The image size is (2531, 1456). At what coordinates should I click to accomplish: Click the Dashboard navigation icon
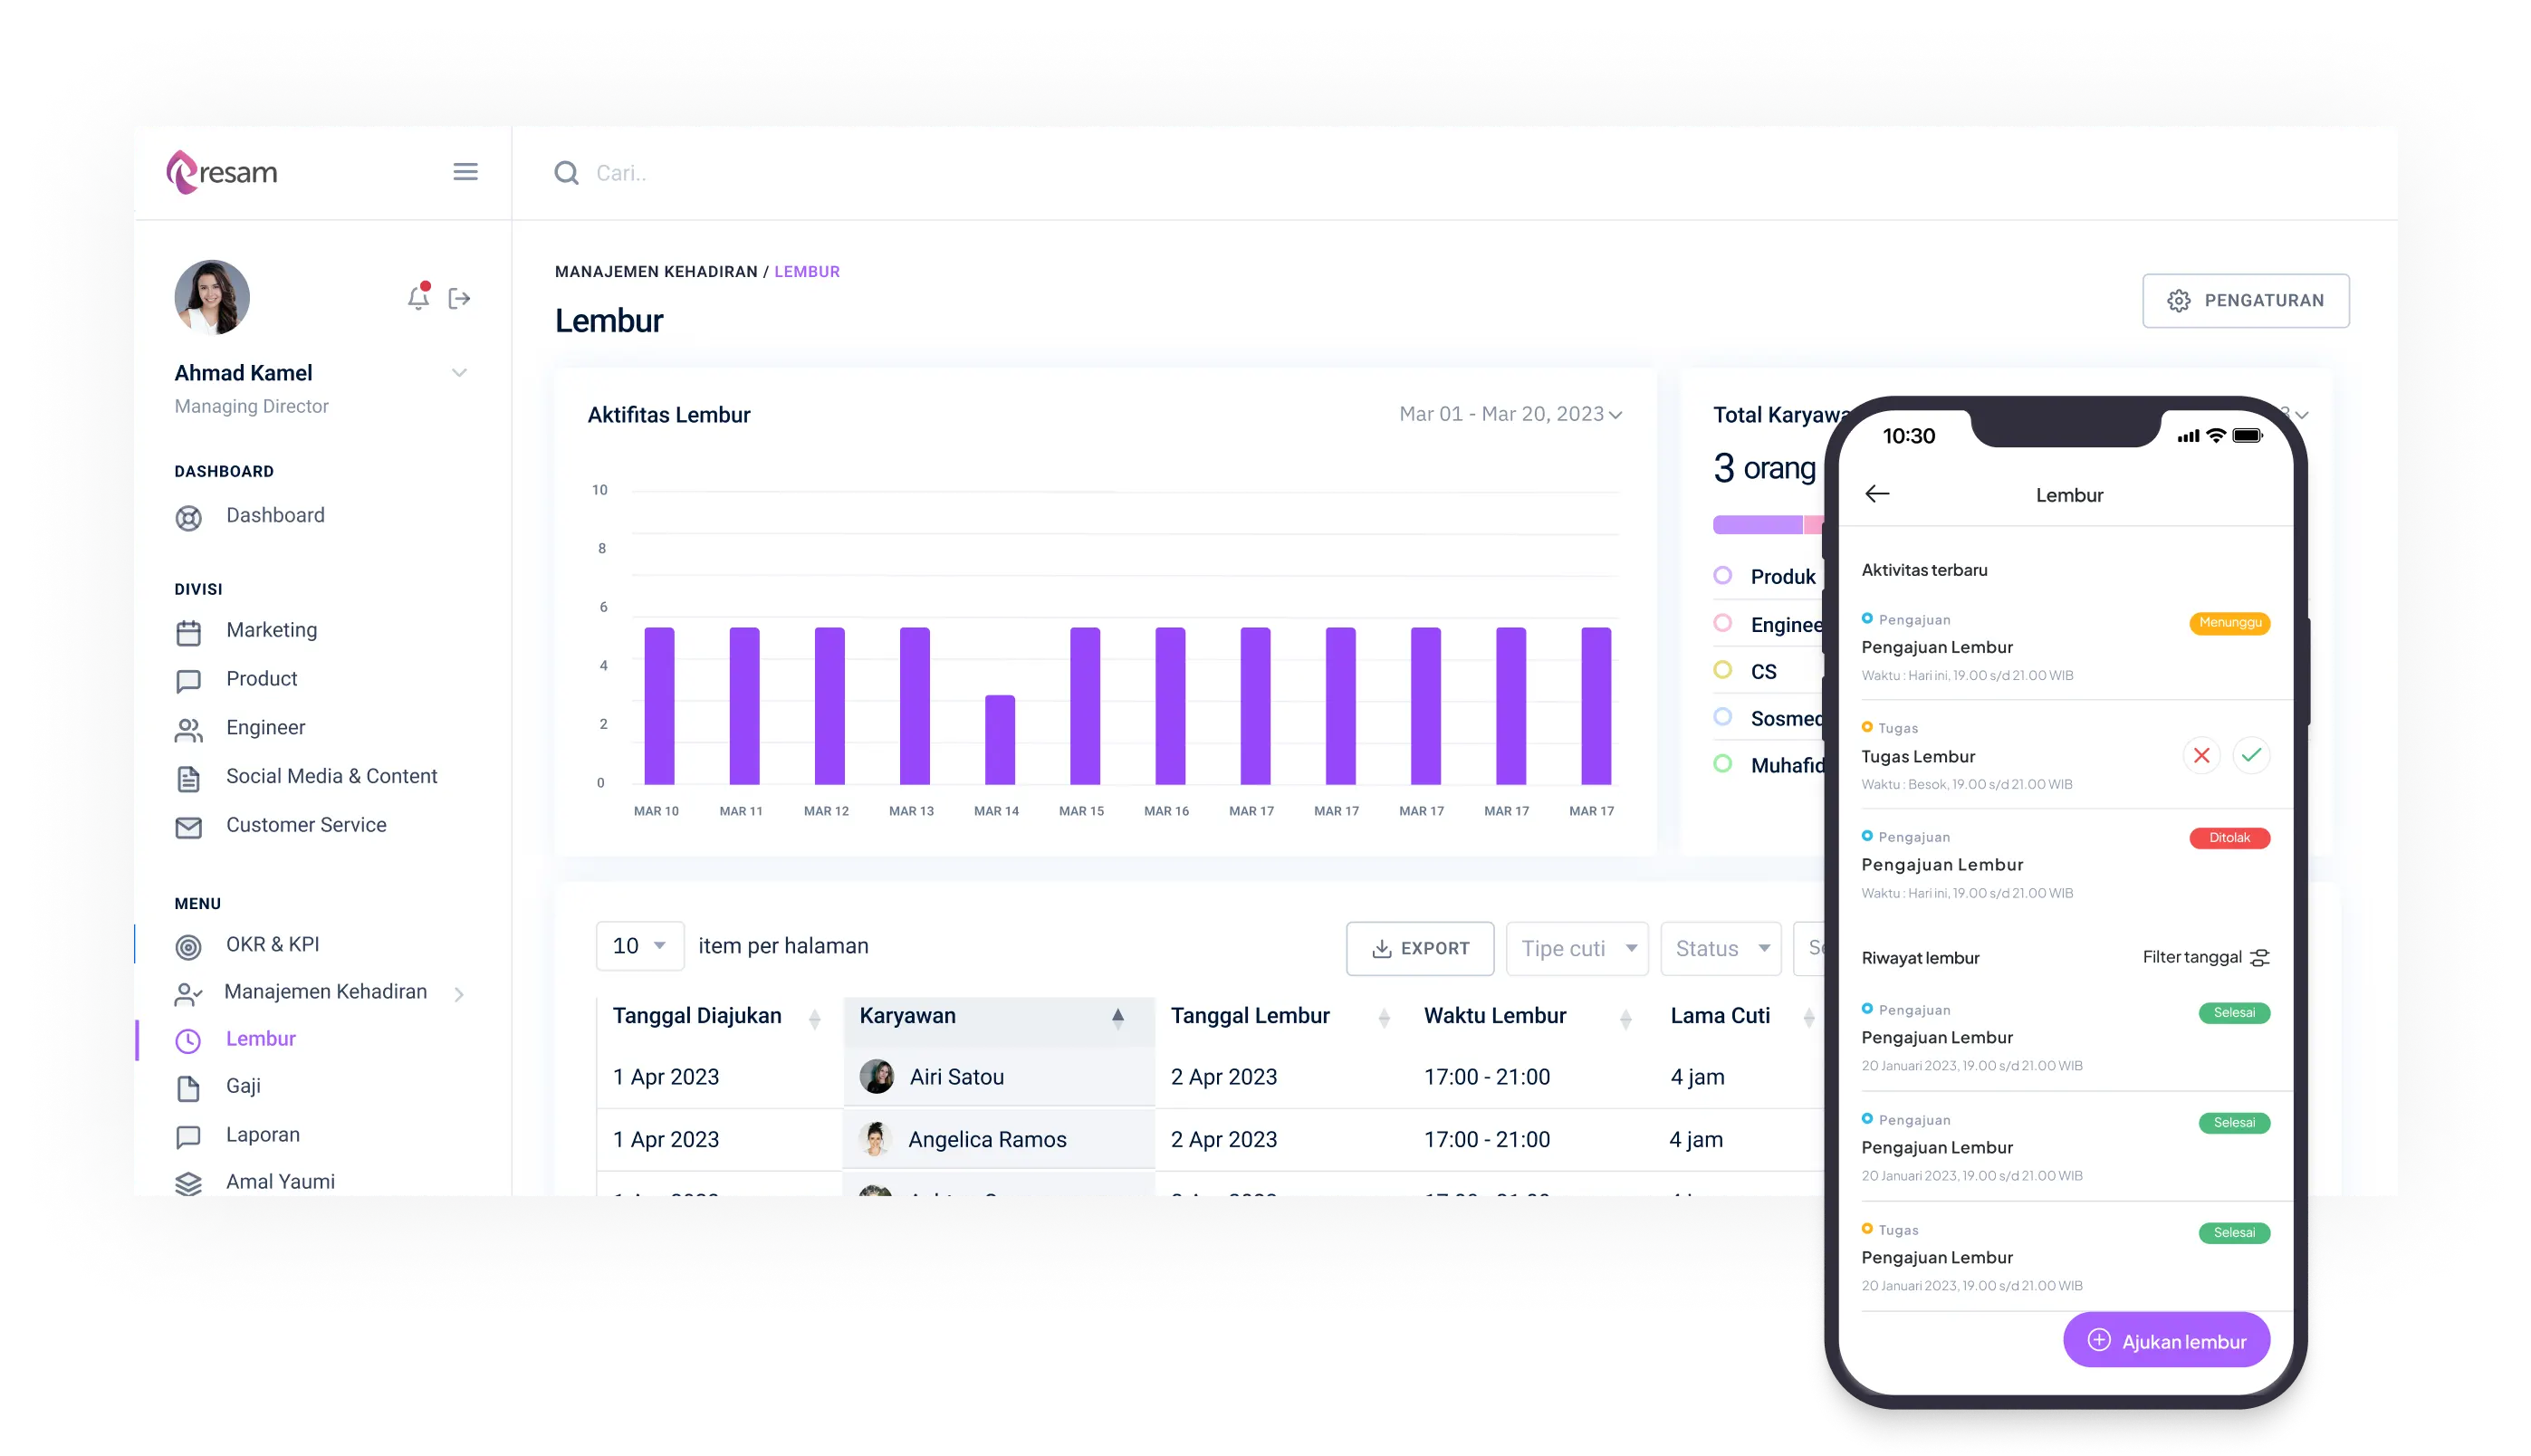click(187, 514)
